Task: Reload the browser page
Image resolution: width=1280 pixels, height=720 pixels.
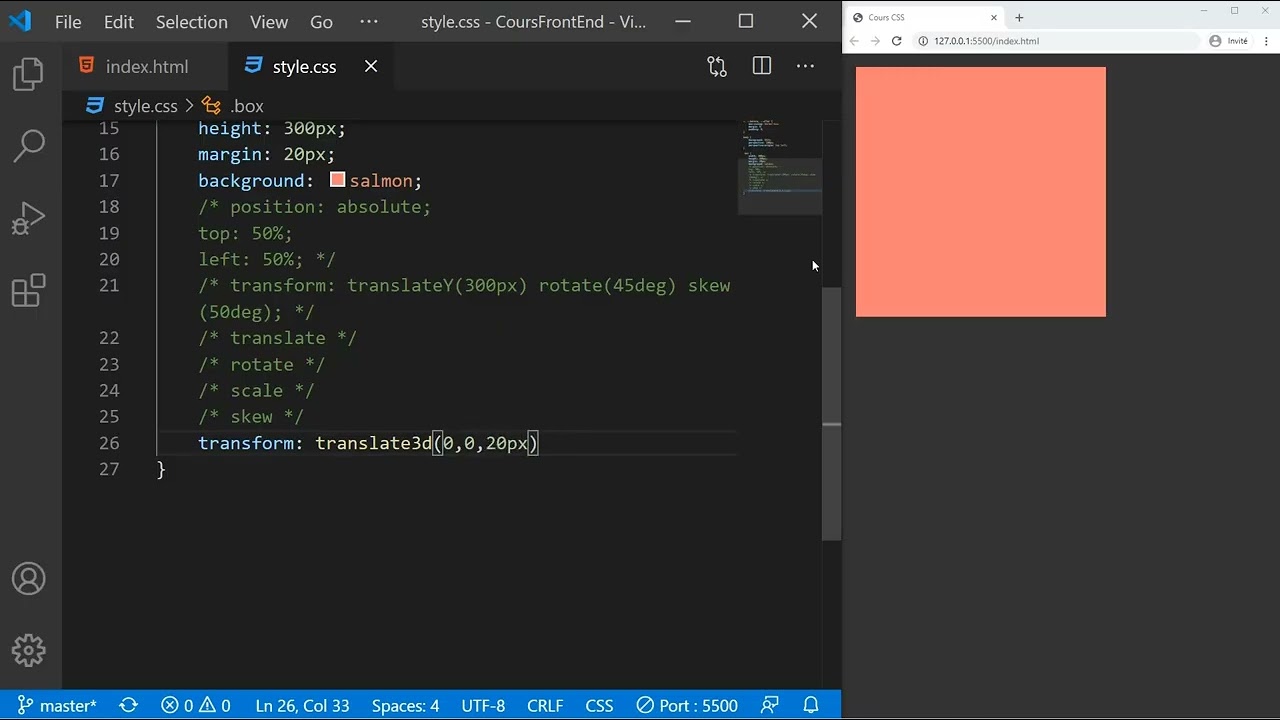Action: click(x=897, y=41)
